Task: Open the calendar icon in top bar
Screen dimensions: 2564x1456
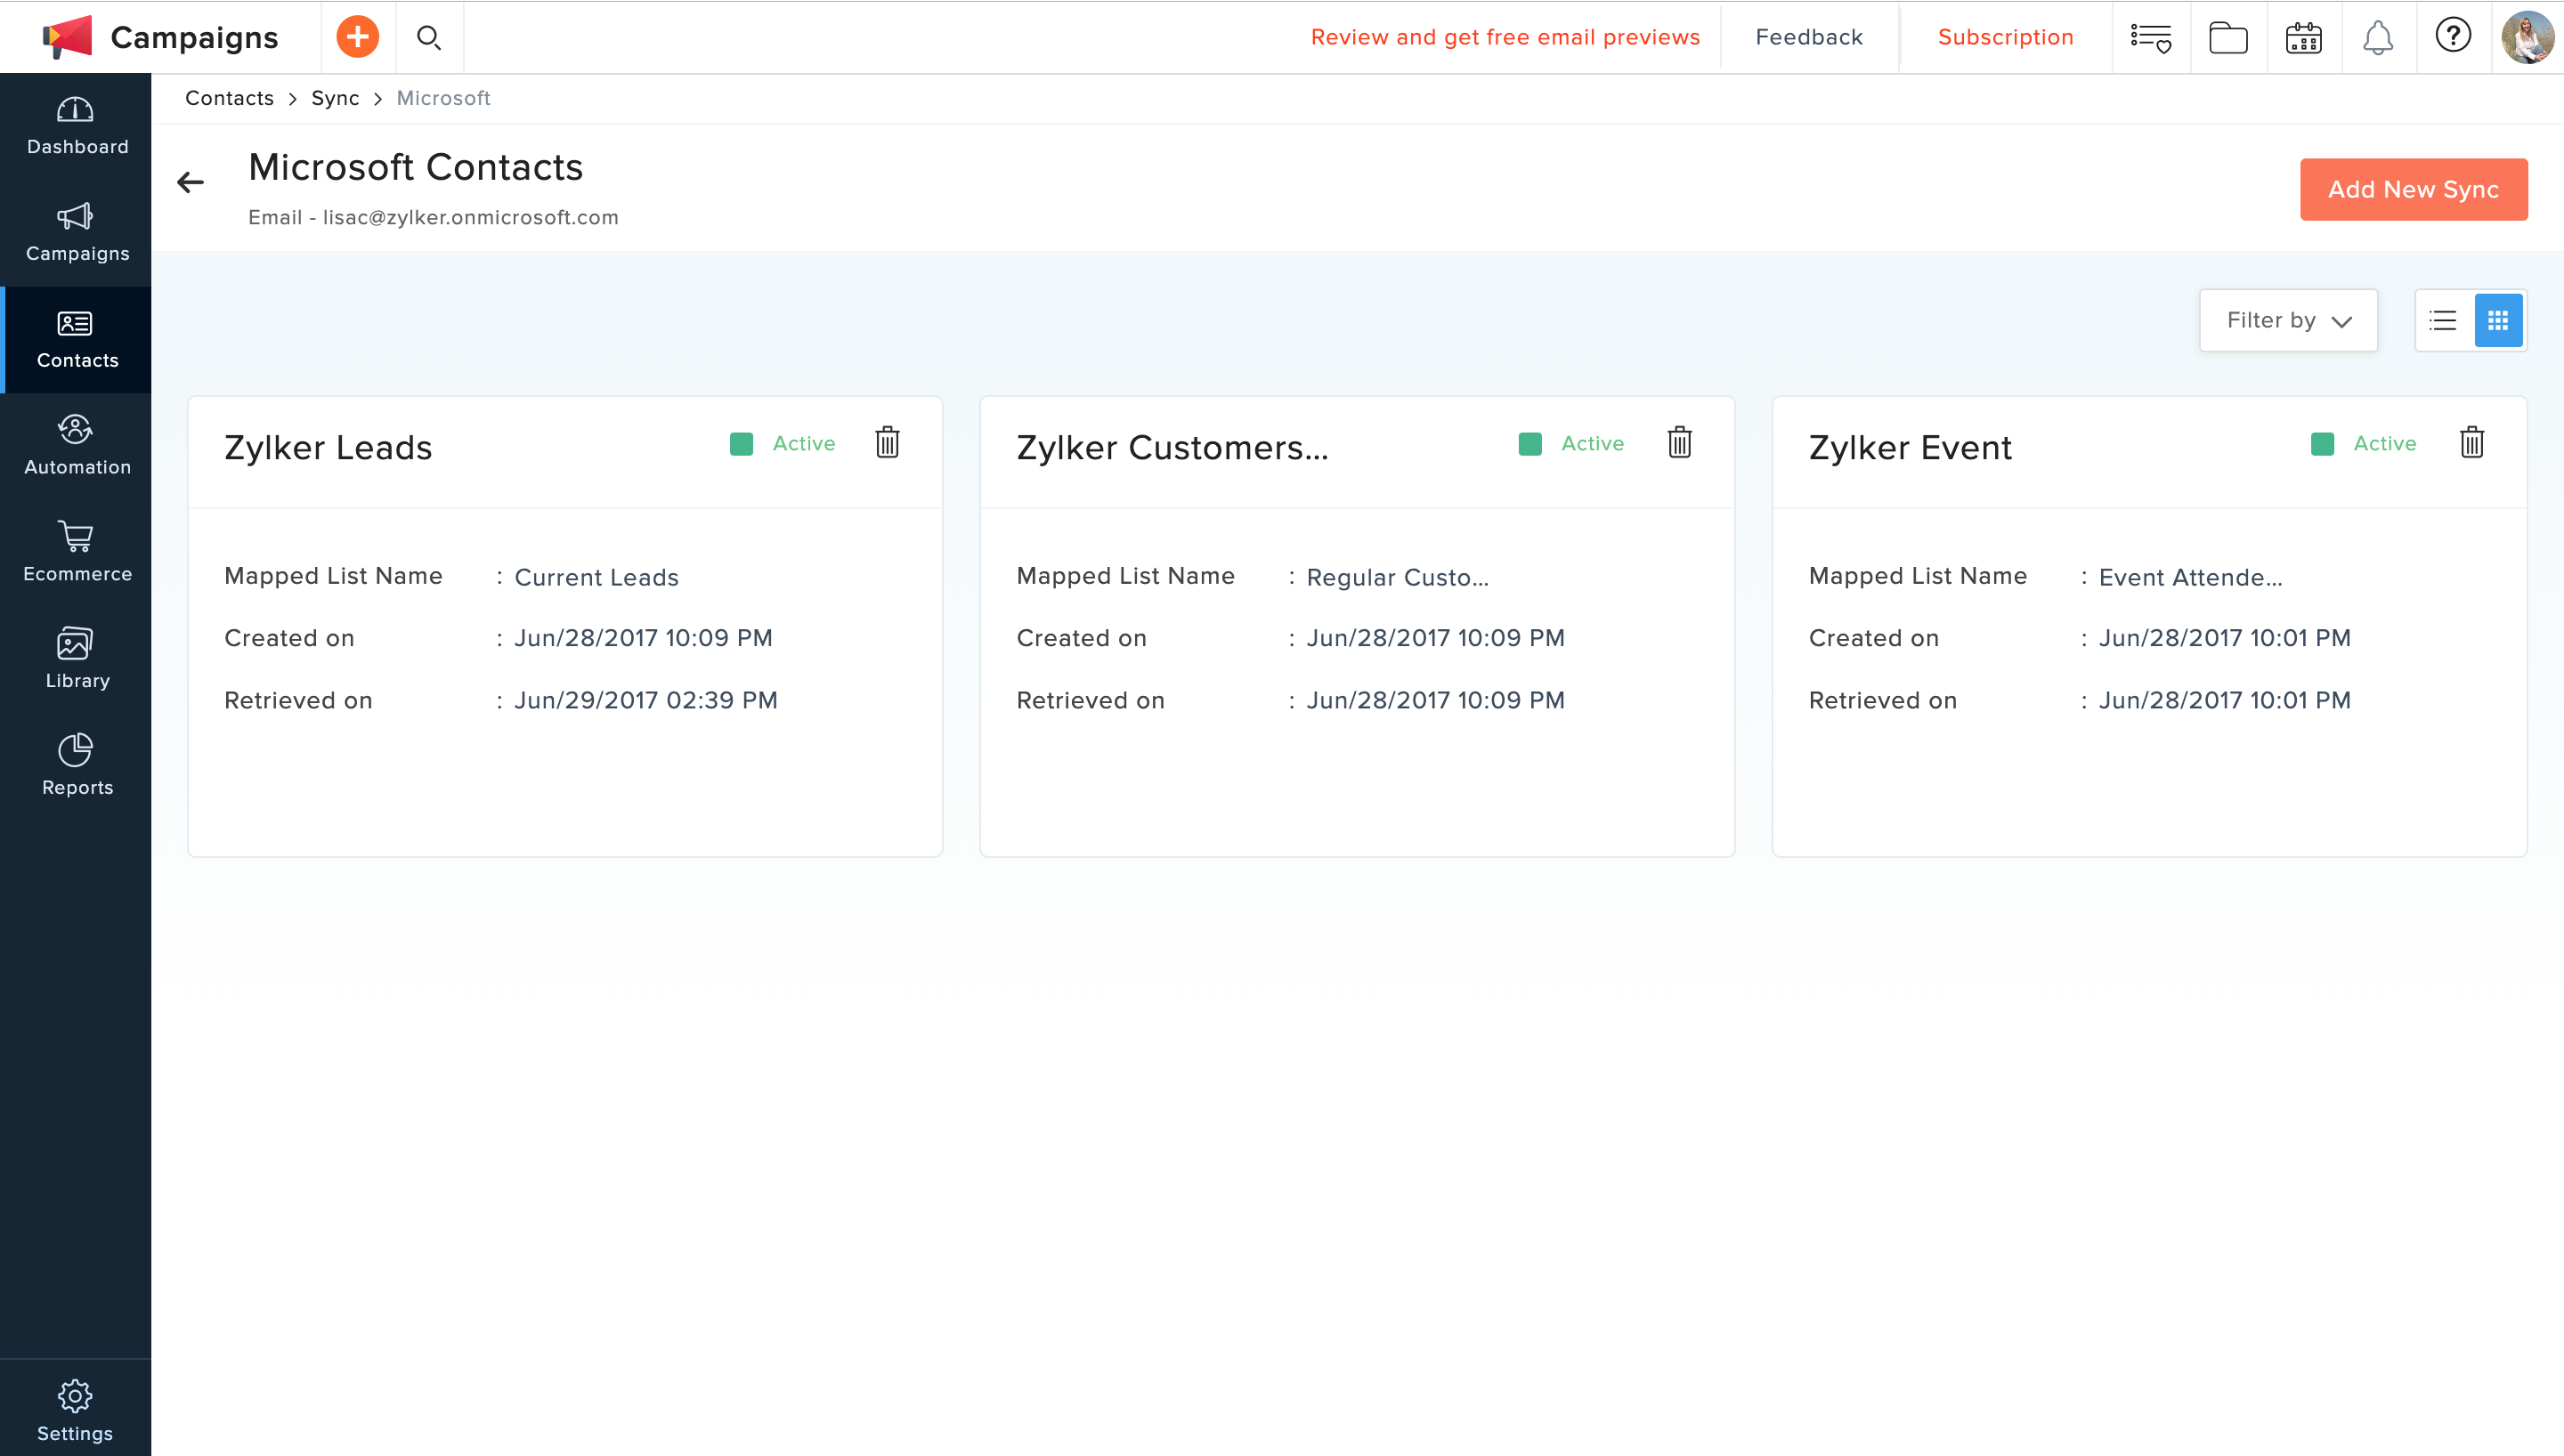Action: point(2303,38)
